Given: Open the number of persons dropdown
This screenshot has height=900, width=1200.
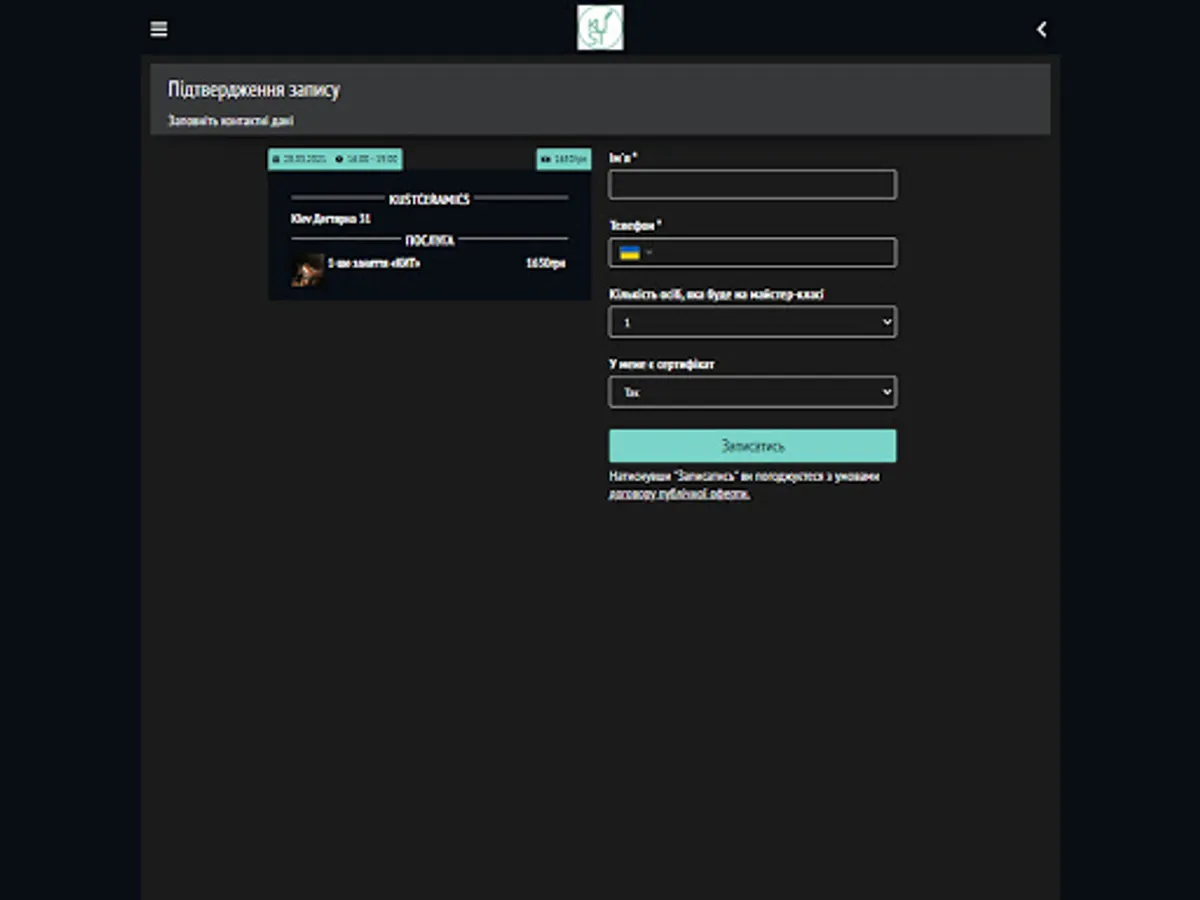Looking at the screenshot, I should pyautogui.click(x=753, y=322).
